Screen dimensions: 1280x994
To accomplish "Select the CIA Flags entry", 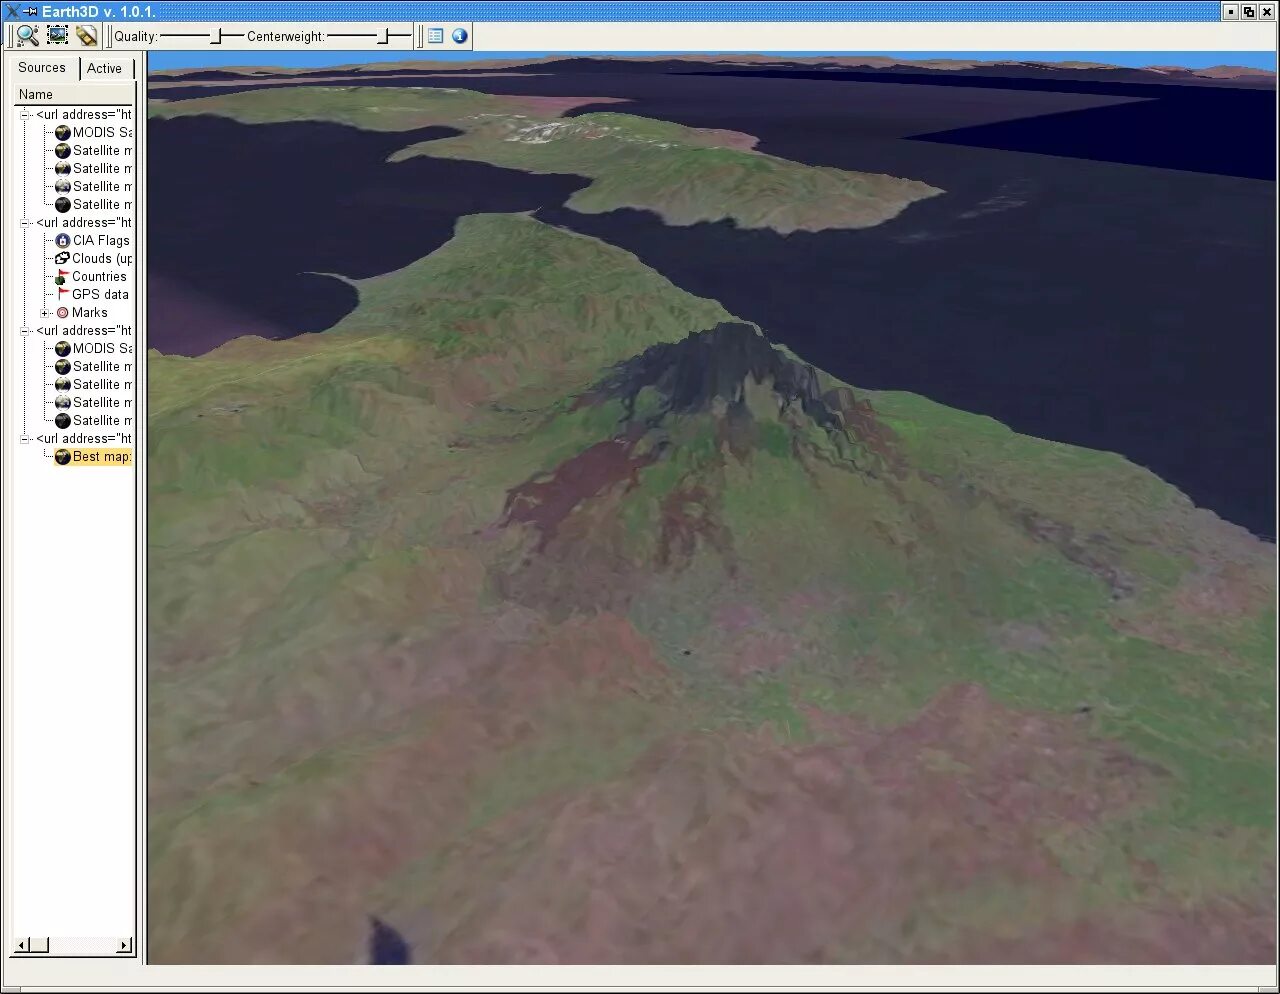I will coord(101,241).
